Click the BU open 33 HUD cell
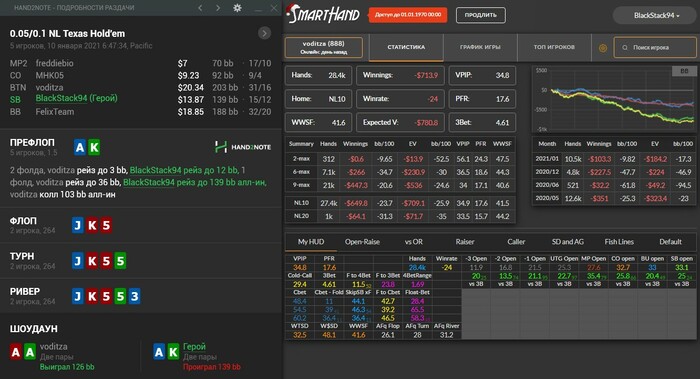 click(x=652, y=267)
